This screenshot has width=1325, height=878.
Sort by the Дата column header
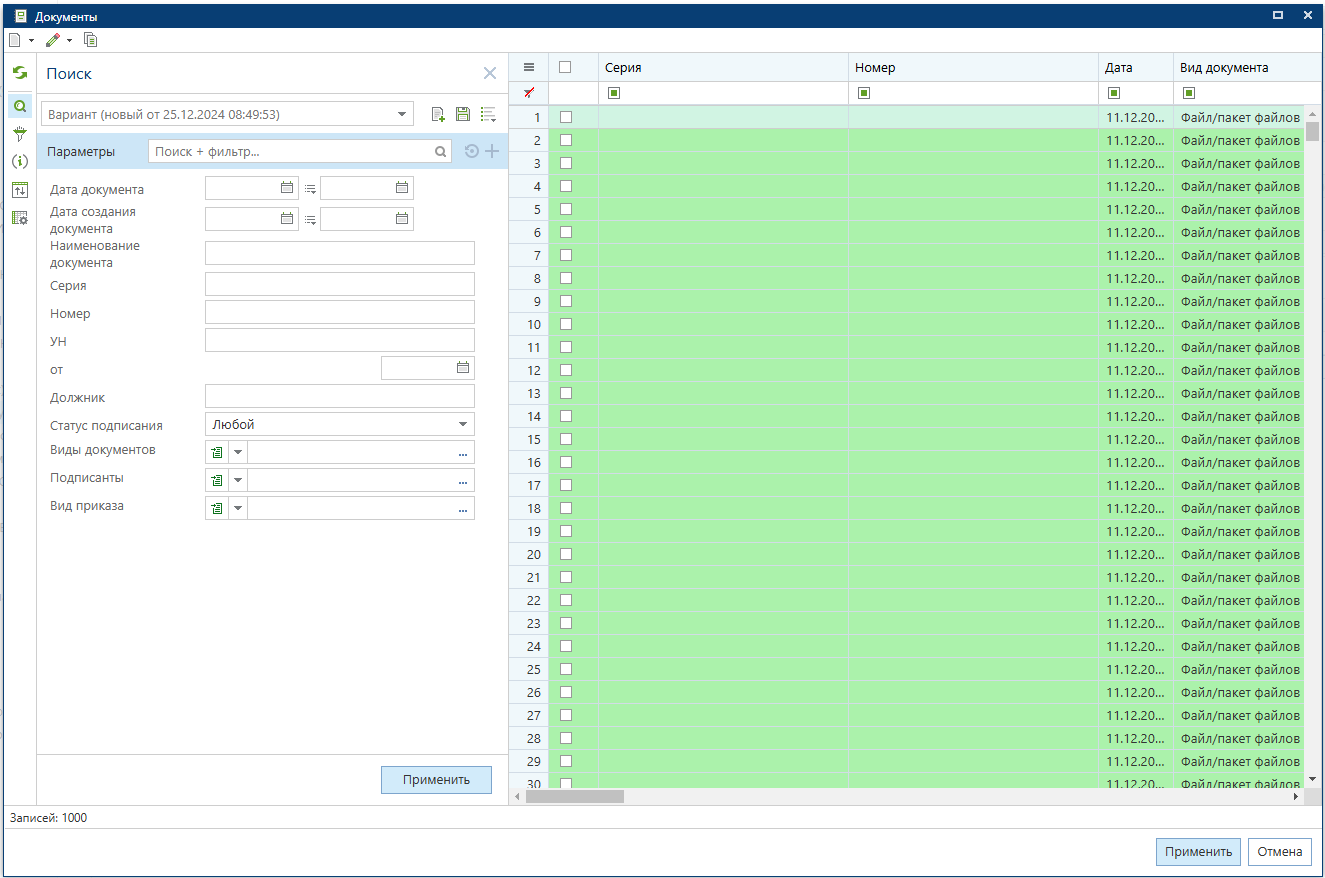coord(1136,68)
